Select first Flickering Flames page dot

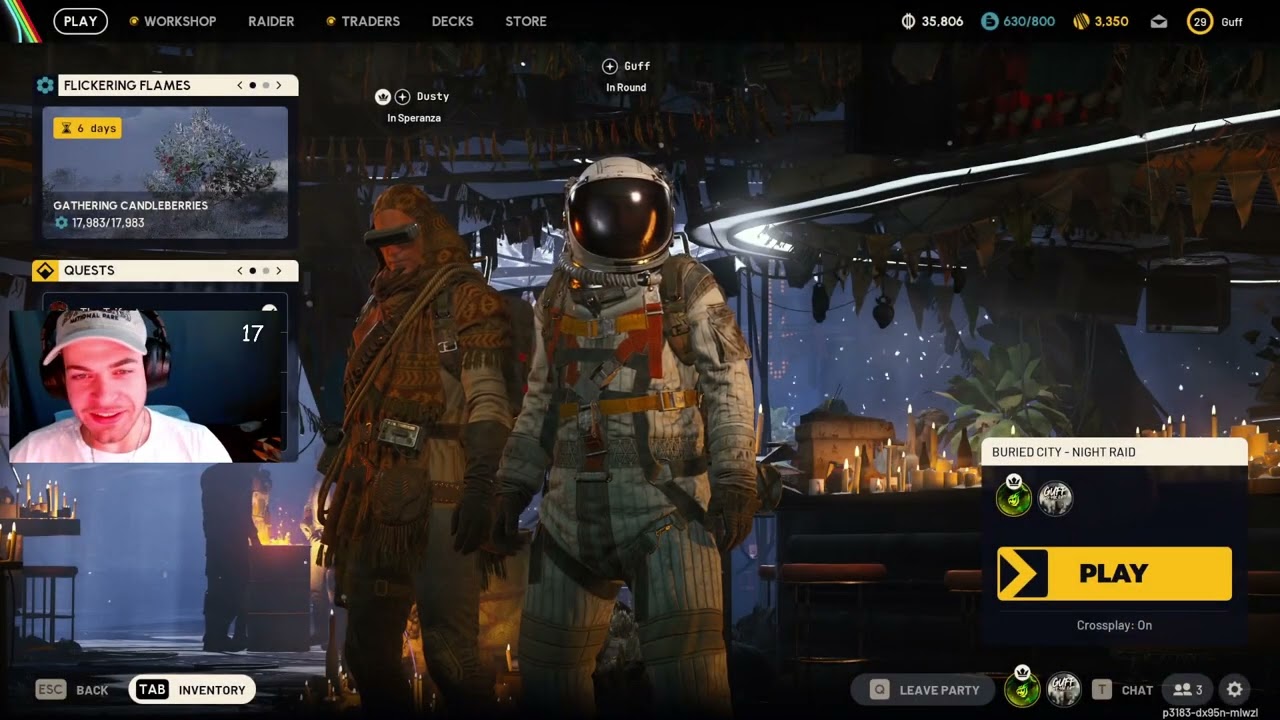coord(252,86)
